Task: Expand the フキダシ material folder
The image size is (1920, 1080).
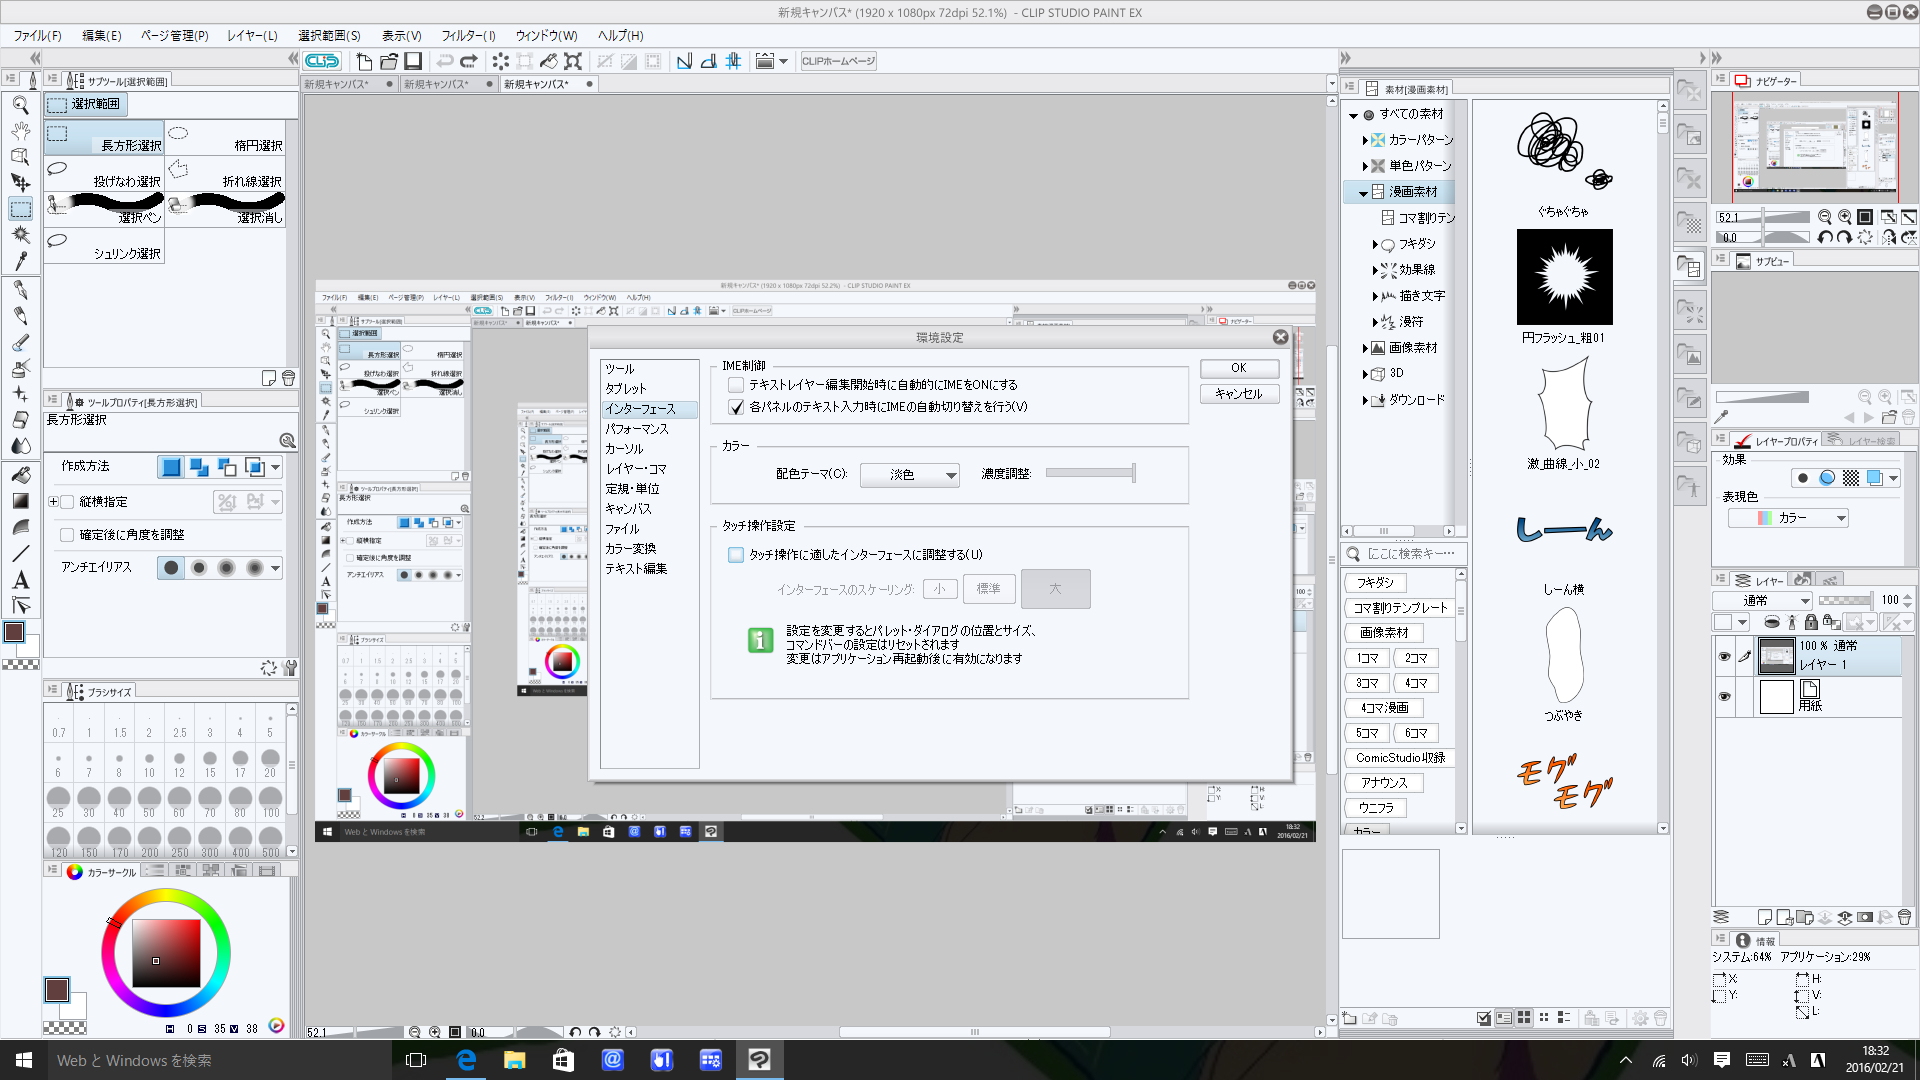Action: [x=1375, y=244]
